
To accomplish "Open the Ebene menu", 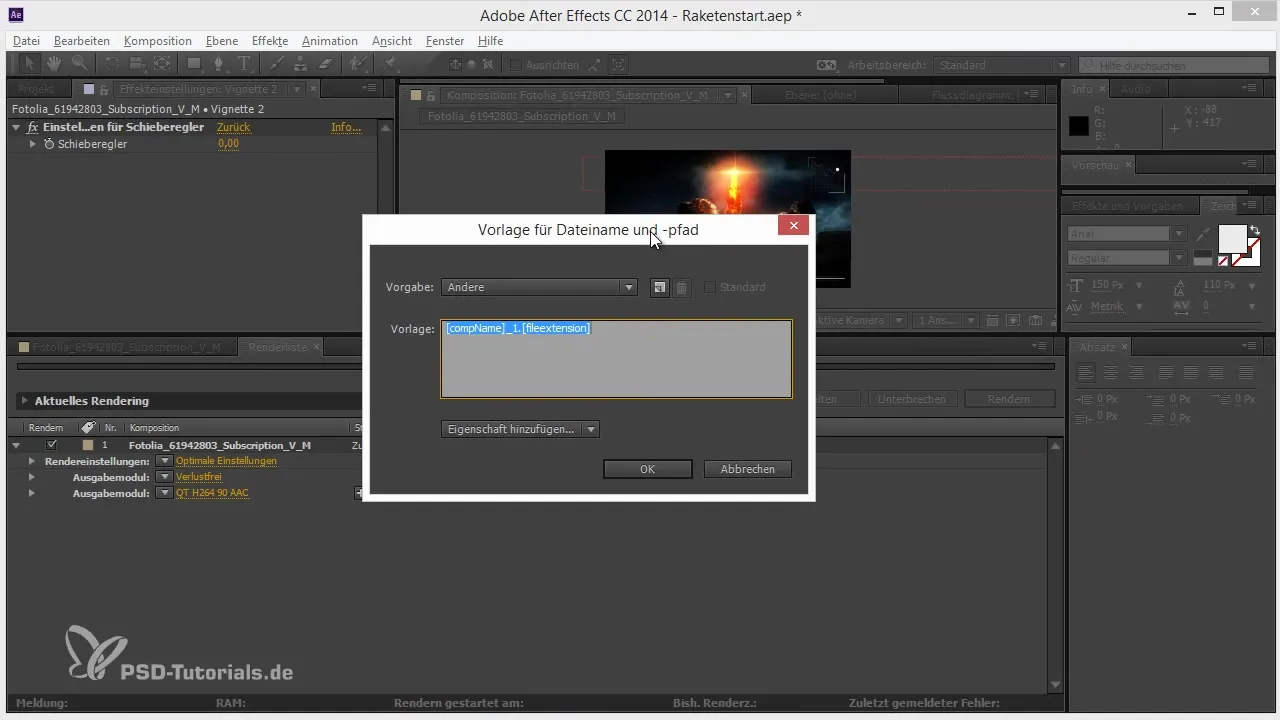I will pos(221,41).
